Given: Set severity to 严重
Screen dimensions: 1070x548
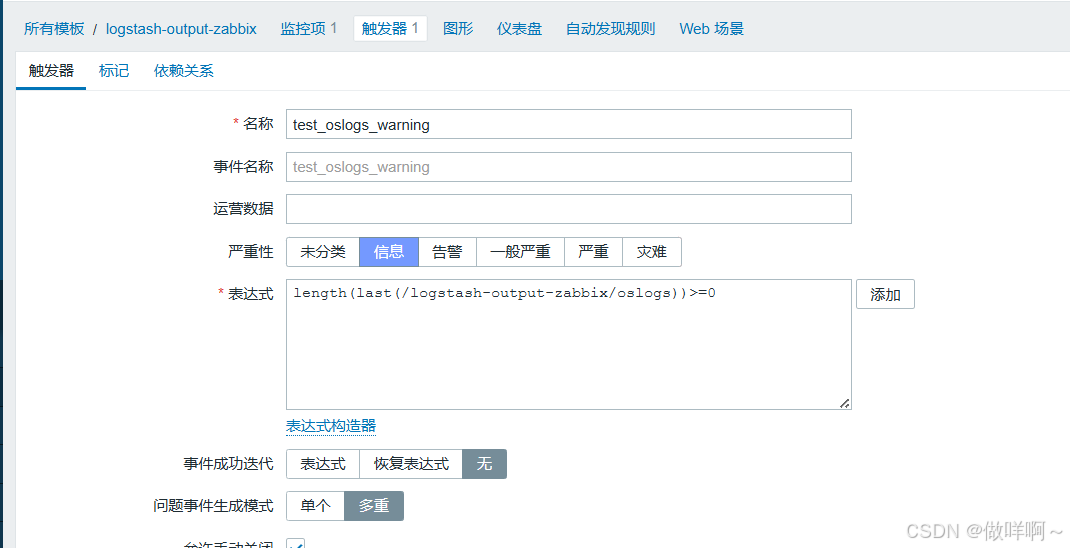Looking at the screenshot, I should 593,252.
